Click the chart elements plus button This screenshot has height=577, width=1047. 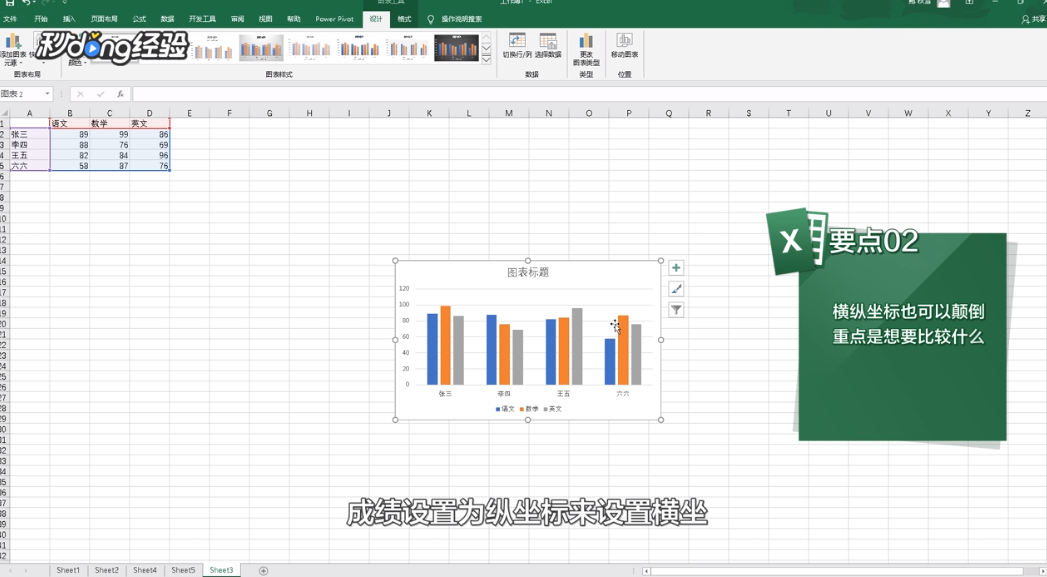point(676,268)
